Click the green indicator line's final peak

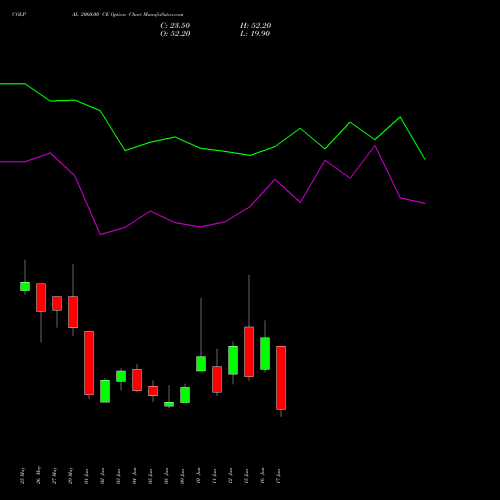[x=400, y=117]
